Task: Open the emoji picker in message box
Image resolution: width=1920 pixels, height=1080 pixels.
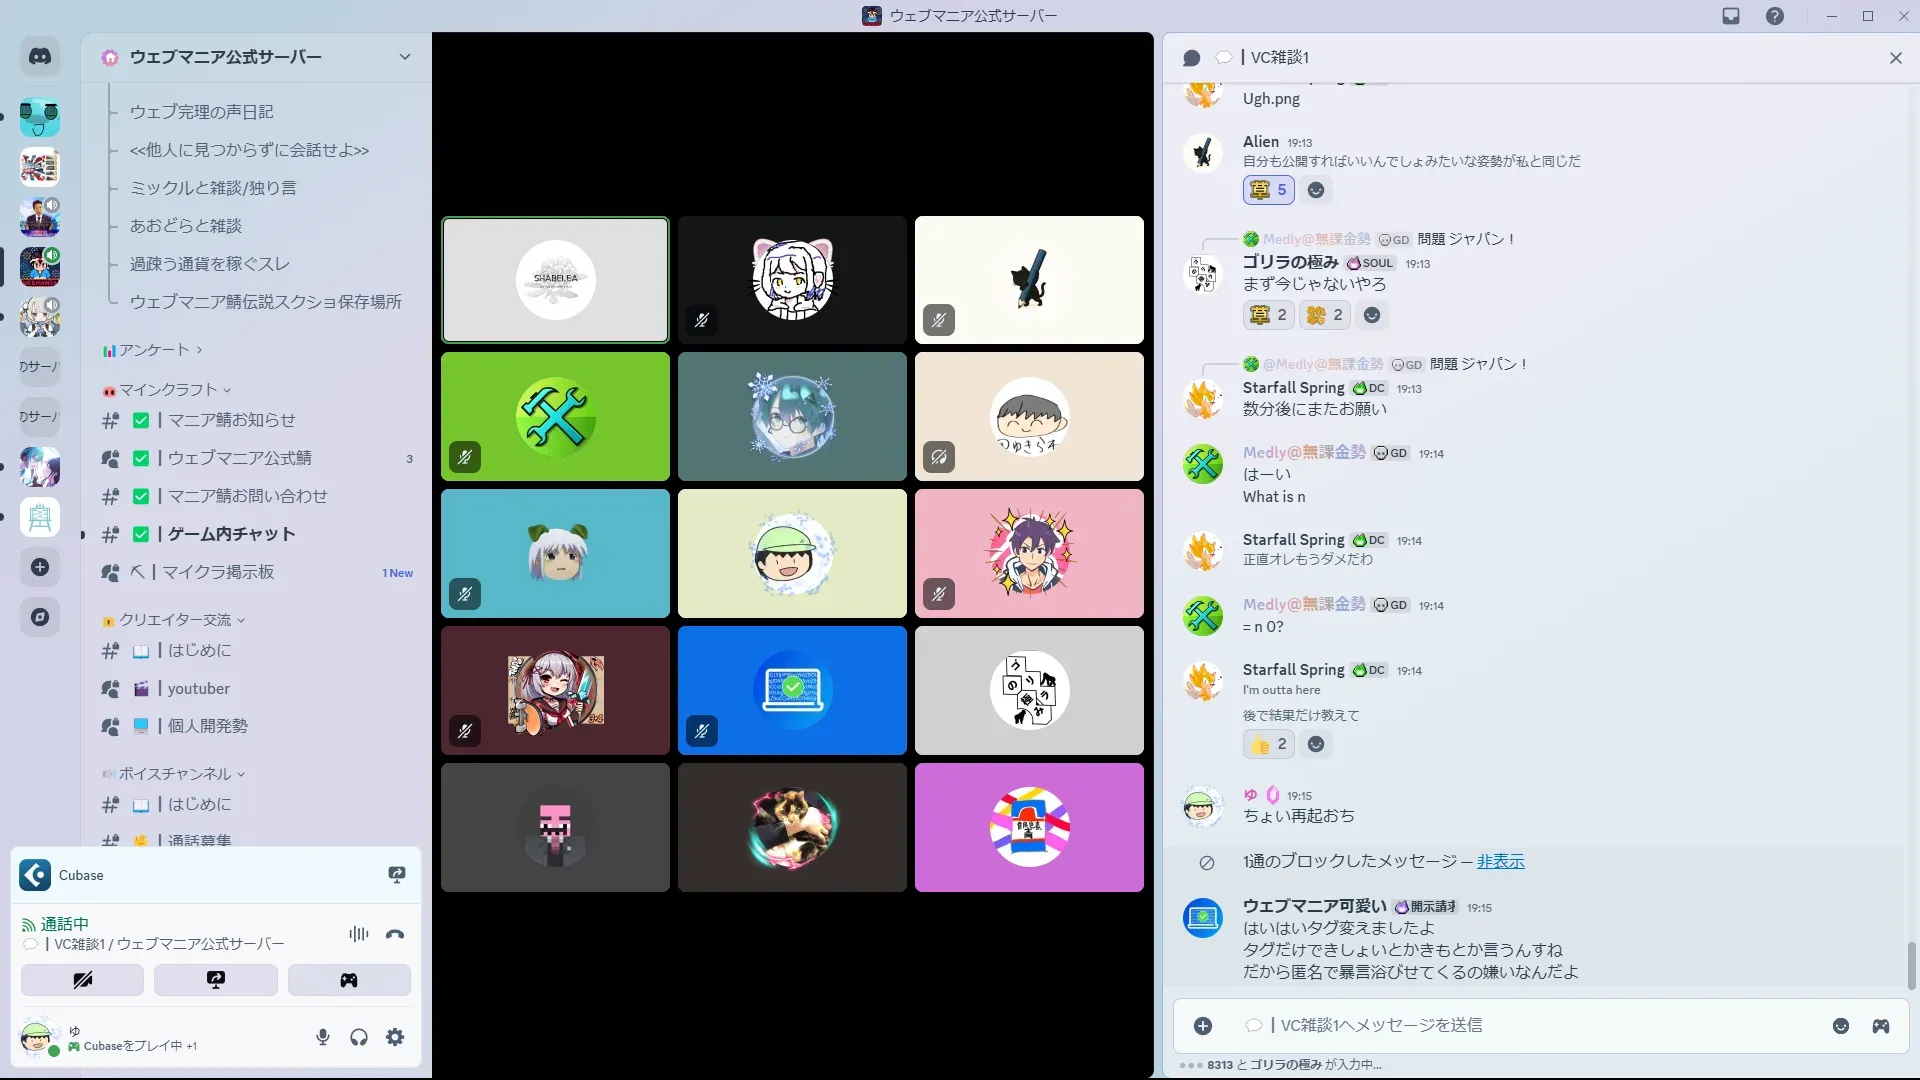Action: [1840, 1026]
